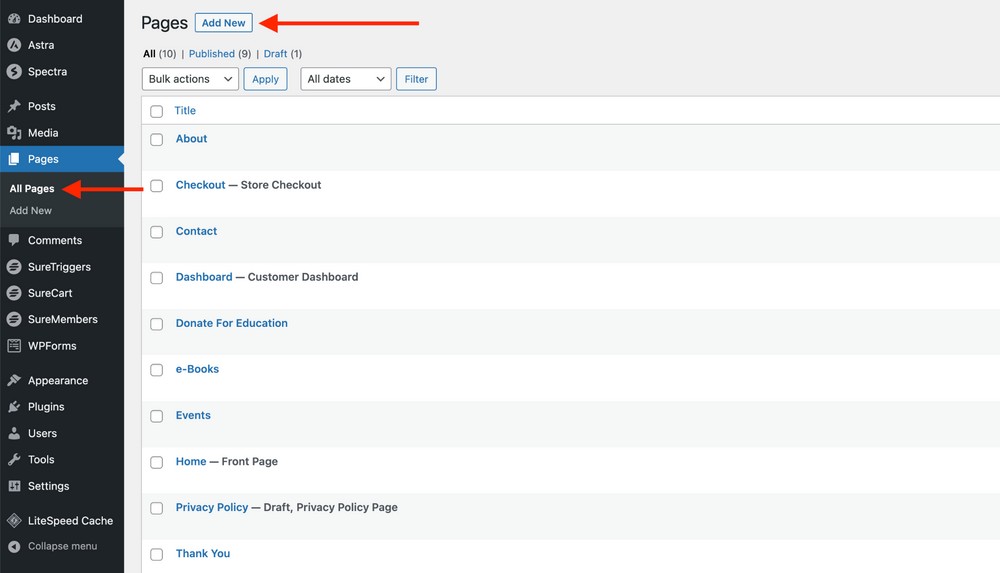Click the Comments speech bubble icon
The image size is (1000, 573).
pos(14,240)
